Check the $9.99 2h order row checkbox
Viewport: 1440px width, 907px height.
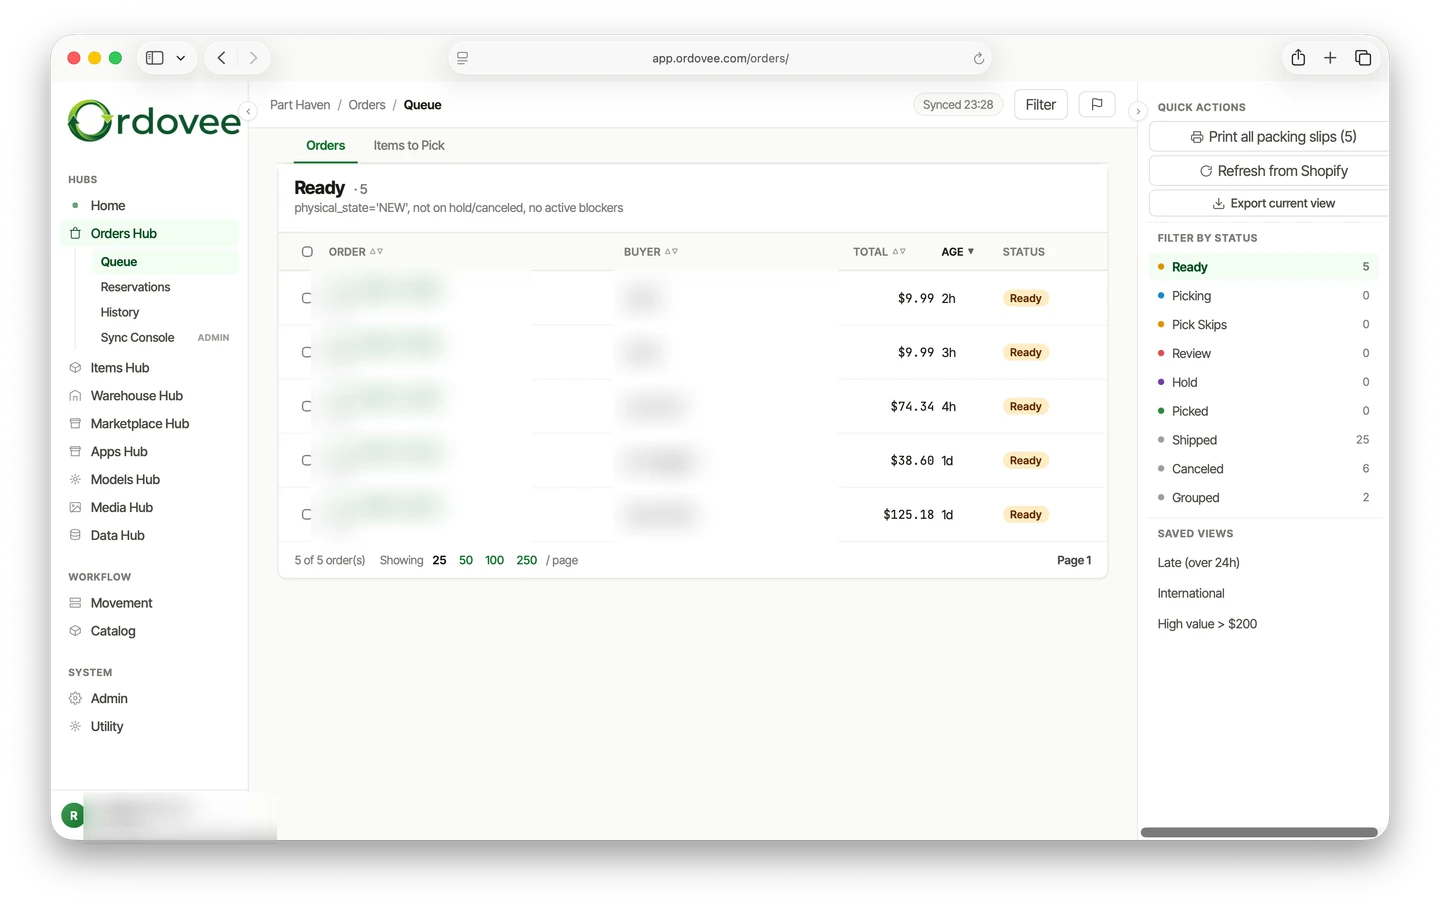coord(307,298)
